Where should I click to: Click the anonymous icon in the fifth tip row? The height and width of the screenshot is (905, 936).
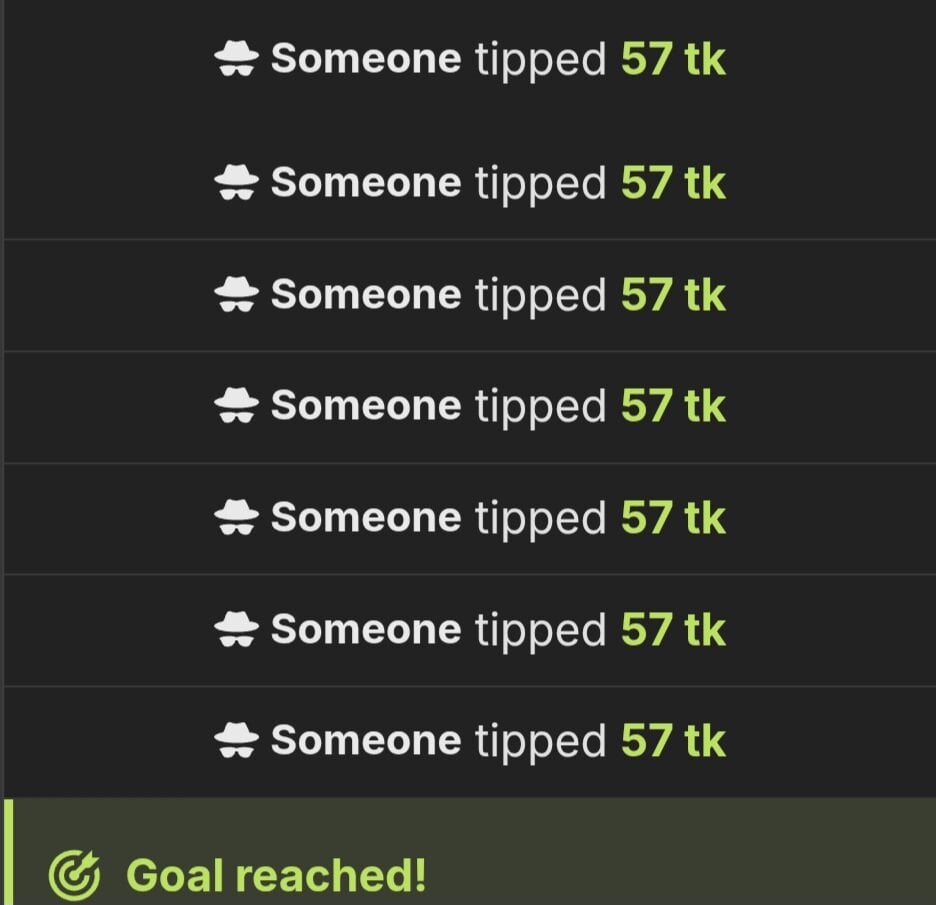point(237,518)
